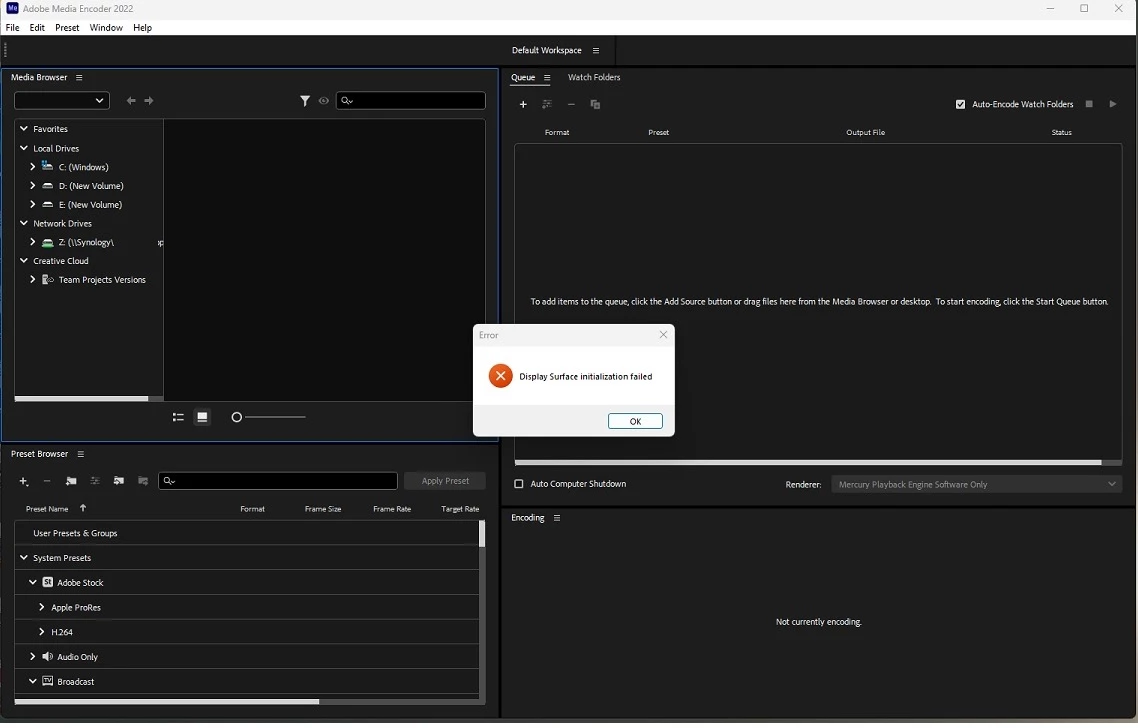Image resolution: width=1138 pixels, height=728 pixels.
Task: Click the Export Presets folder icon
Action: click(x=143, y=481)
